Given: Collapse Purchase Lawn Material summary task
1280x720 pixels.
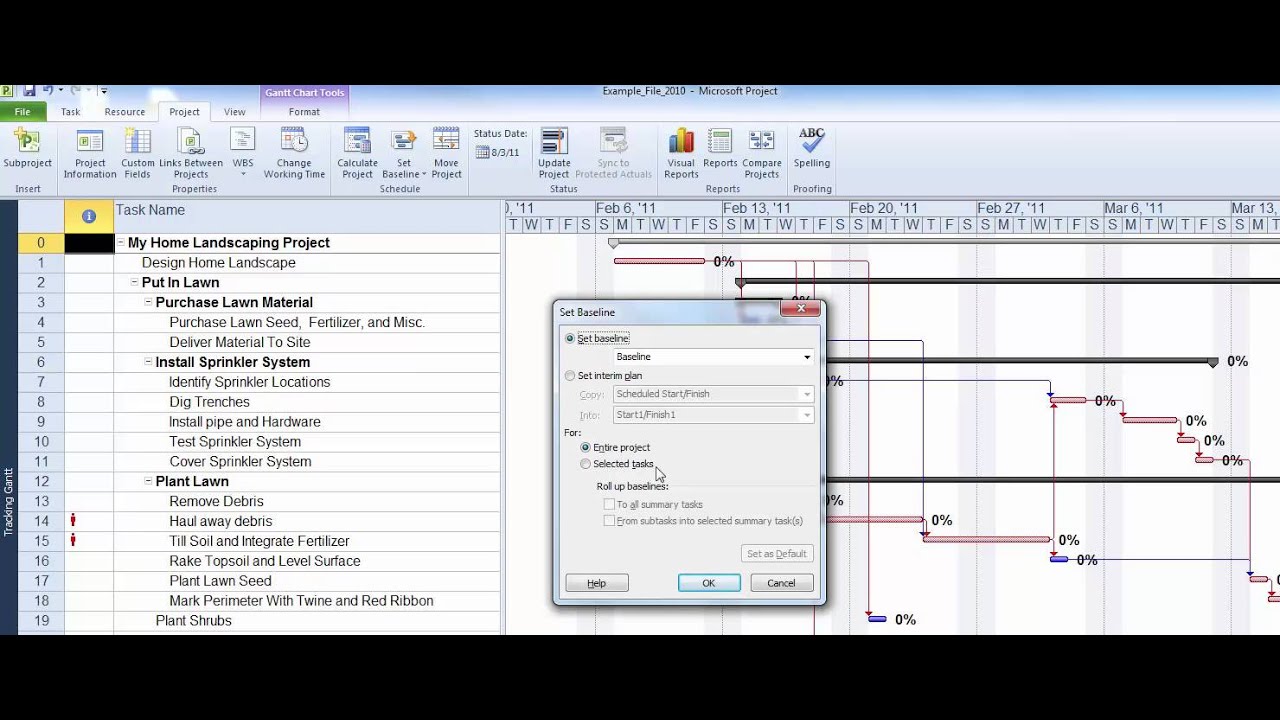Looking at the screenshot, I should pyautogui.click(x=148, y=302).
